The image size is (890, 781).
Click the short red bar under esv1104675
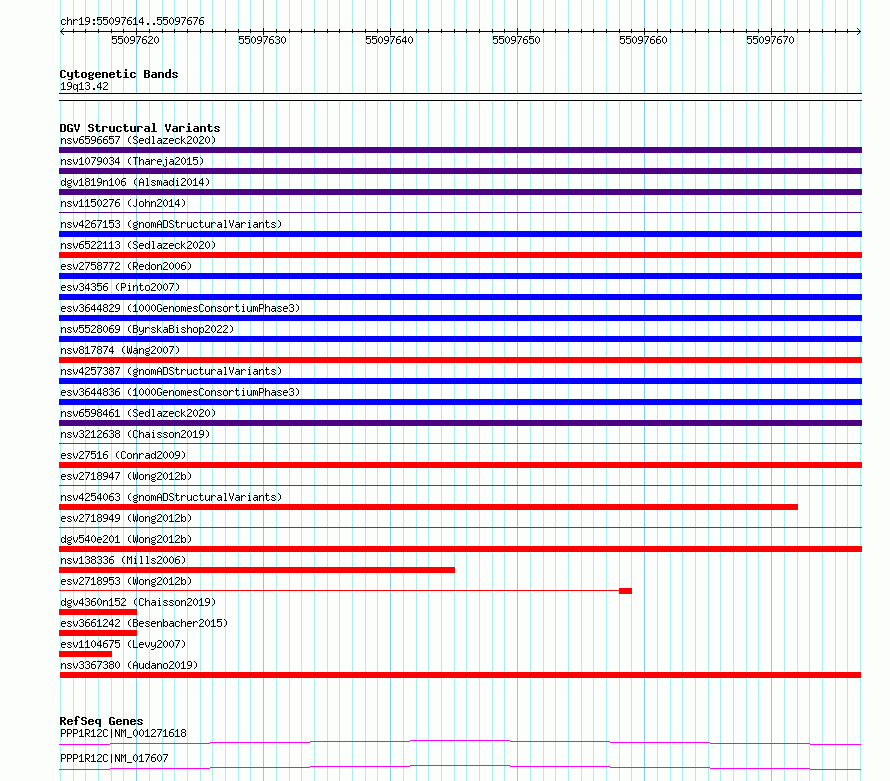(x=85, y=654)
